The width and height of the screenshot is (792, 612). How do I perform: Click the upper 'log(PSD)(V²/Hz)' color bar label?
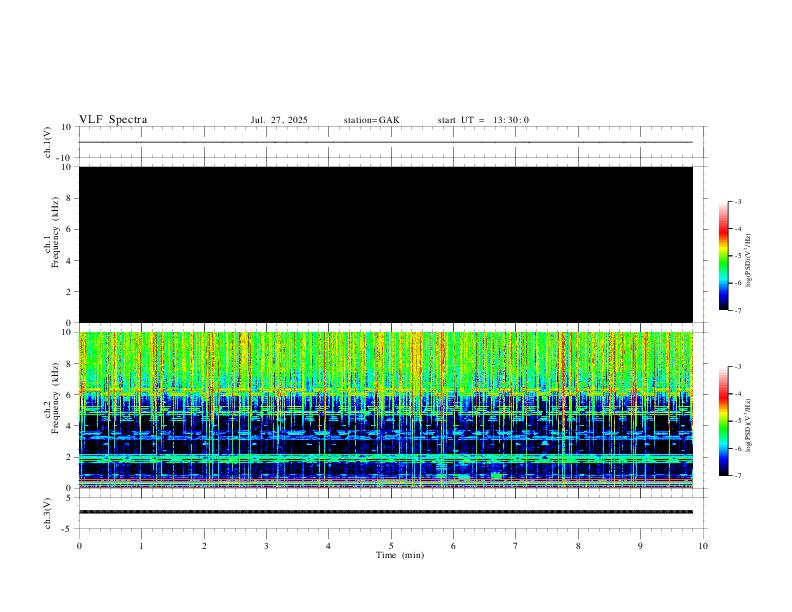748,261
